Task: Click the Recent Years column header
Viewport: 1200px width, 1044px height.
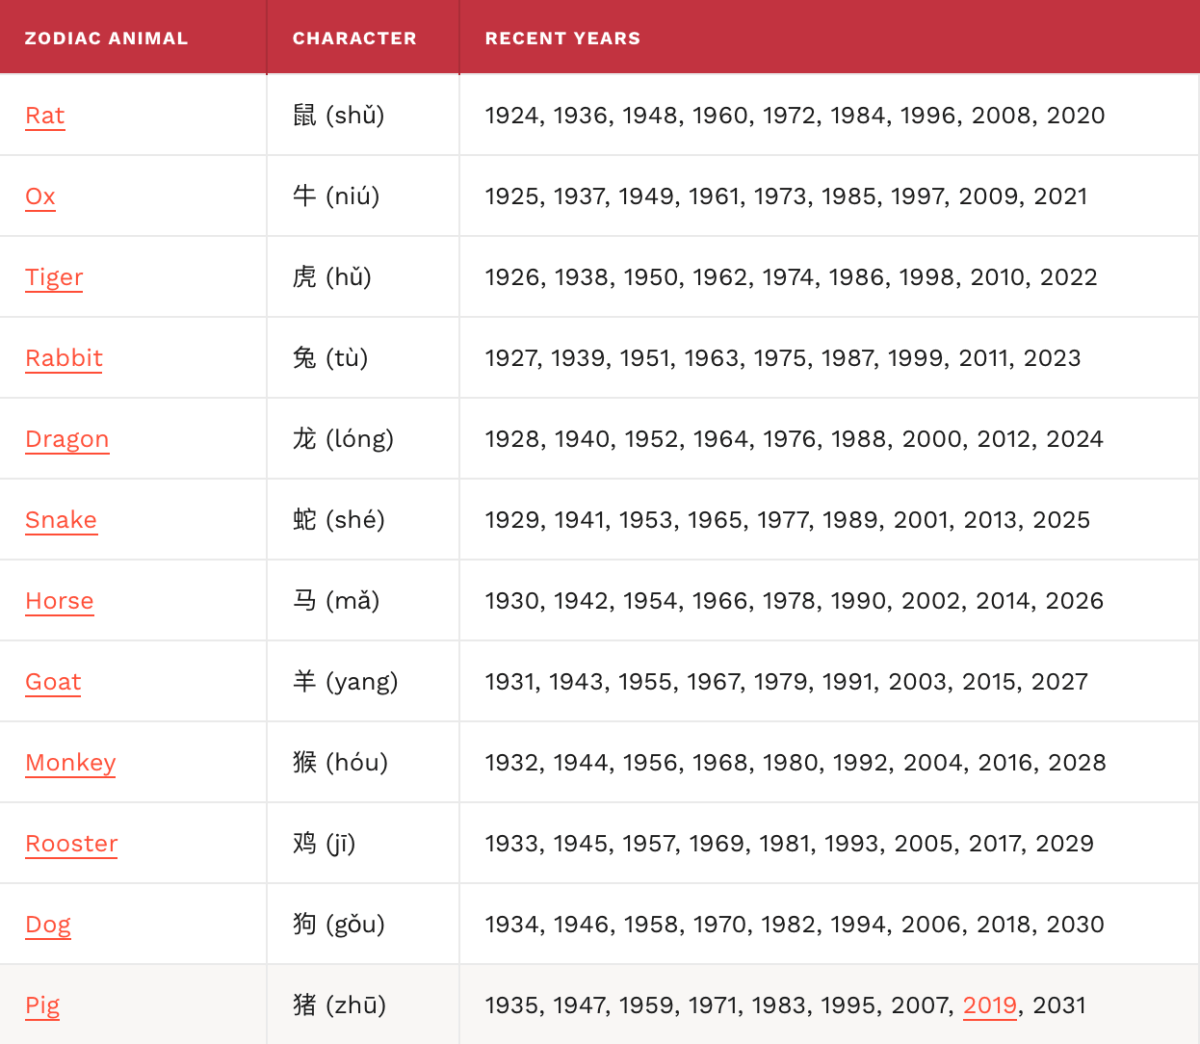Action: [562, 39]
